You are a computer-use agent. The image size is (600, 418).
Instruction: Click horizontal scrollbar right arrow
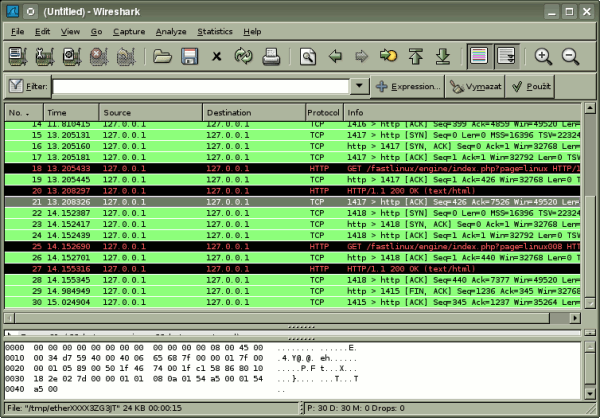pyautogui.click(x=575, y=318)
